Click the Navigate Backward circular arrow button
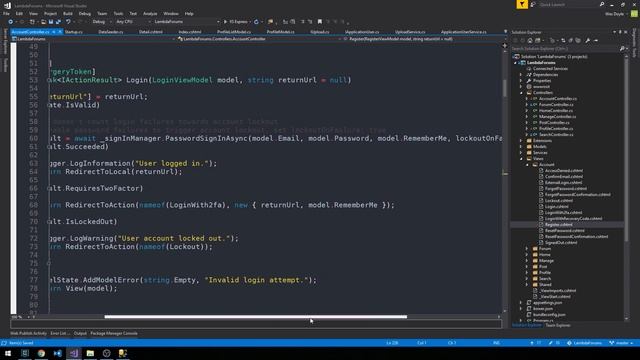640x360 pixels. [11, 22]
